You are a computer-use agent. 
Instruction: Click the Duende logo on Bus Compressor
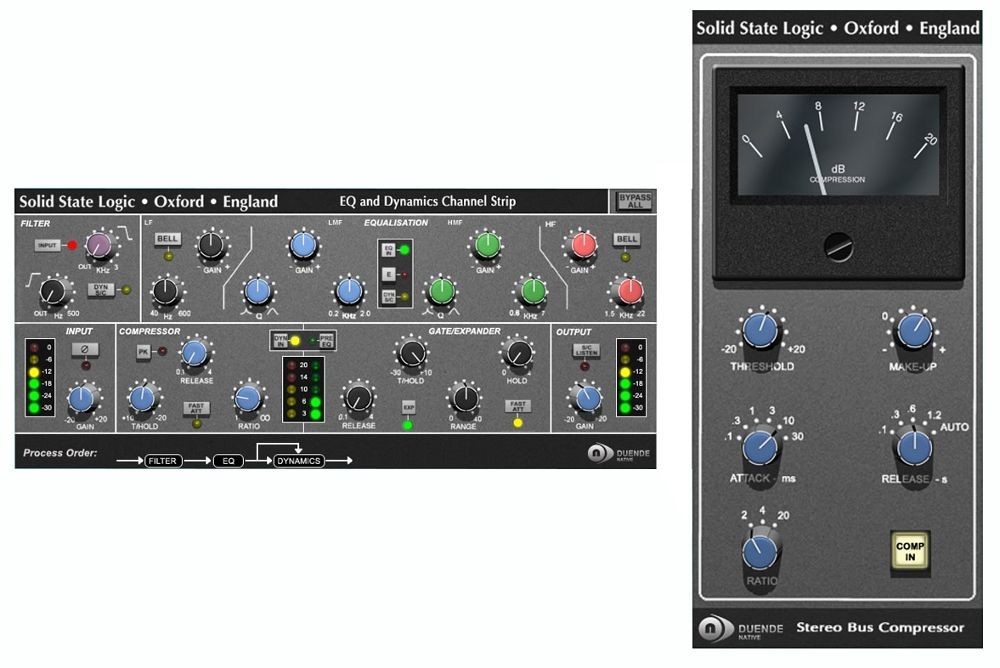point(741,628)
